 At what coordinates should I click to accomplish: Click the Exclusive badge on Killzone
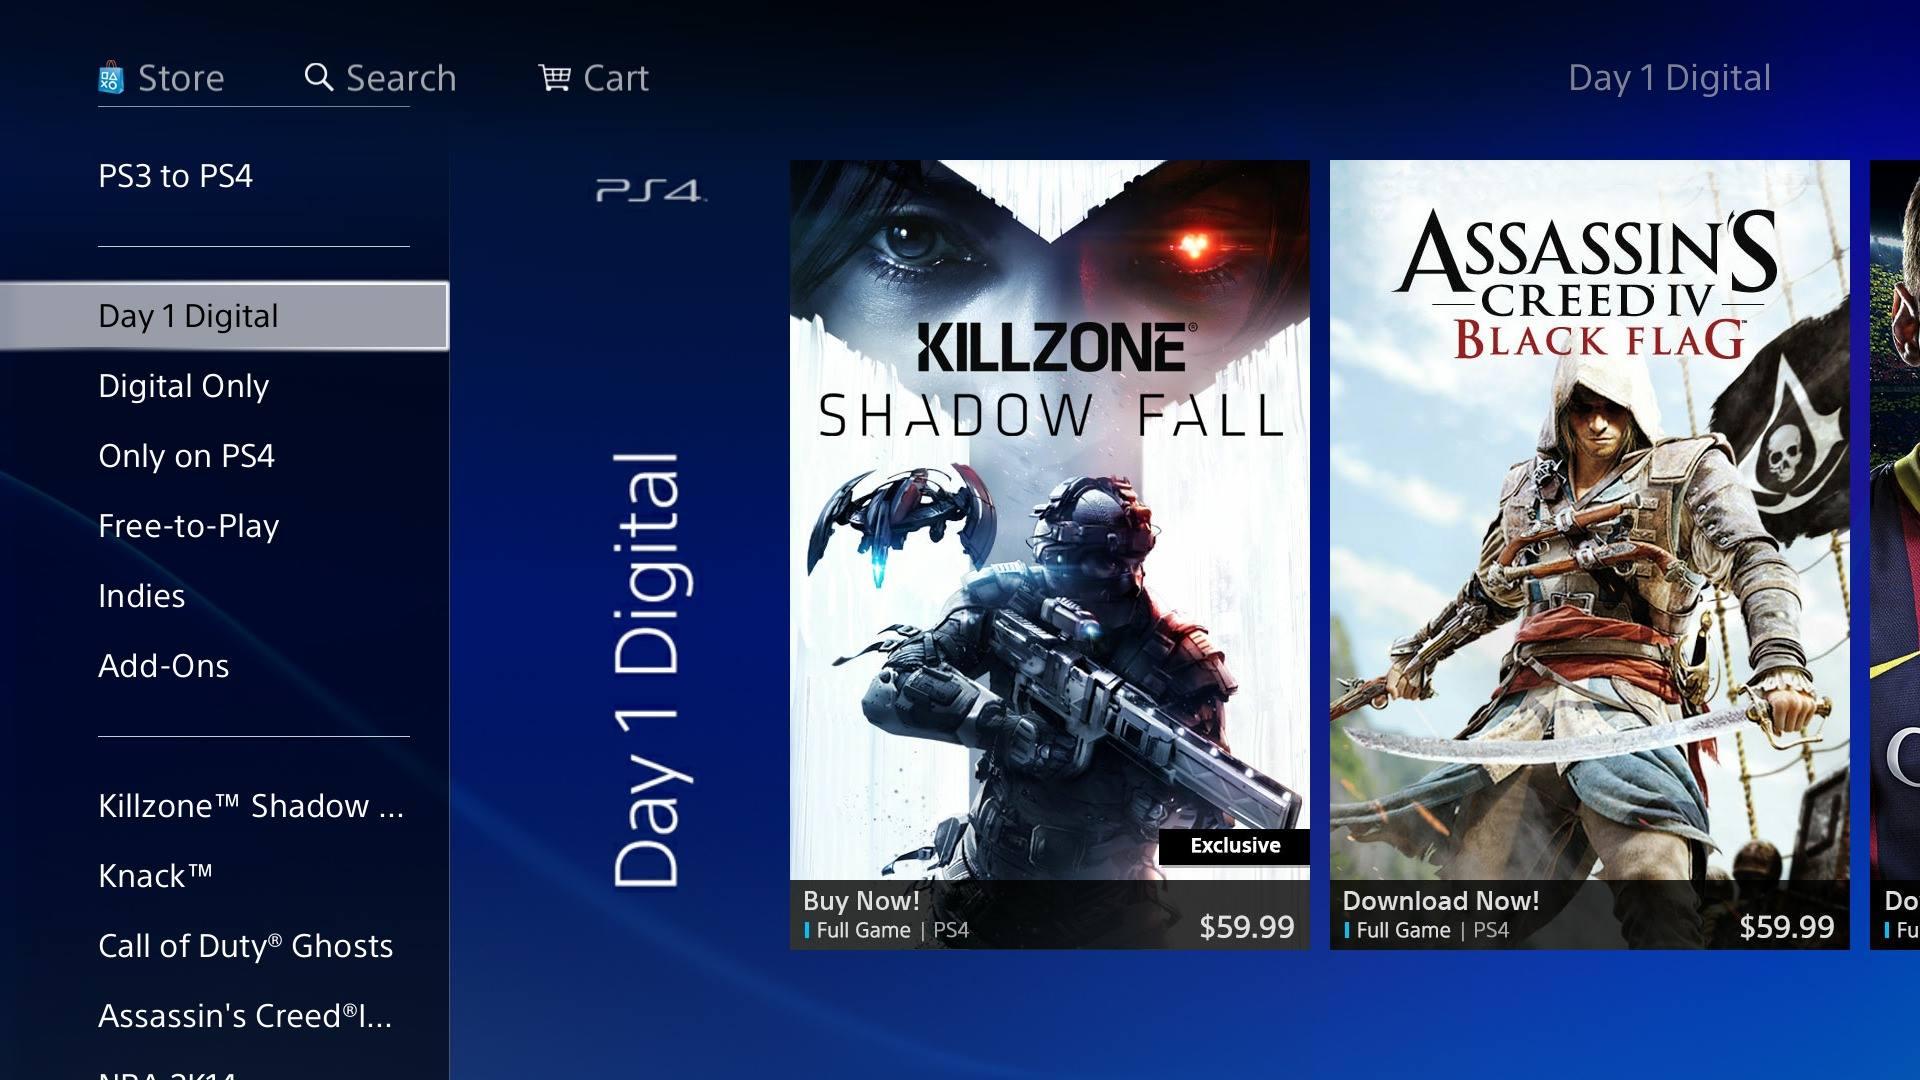pos(1233,844)
